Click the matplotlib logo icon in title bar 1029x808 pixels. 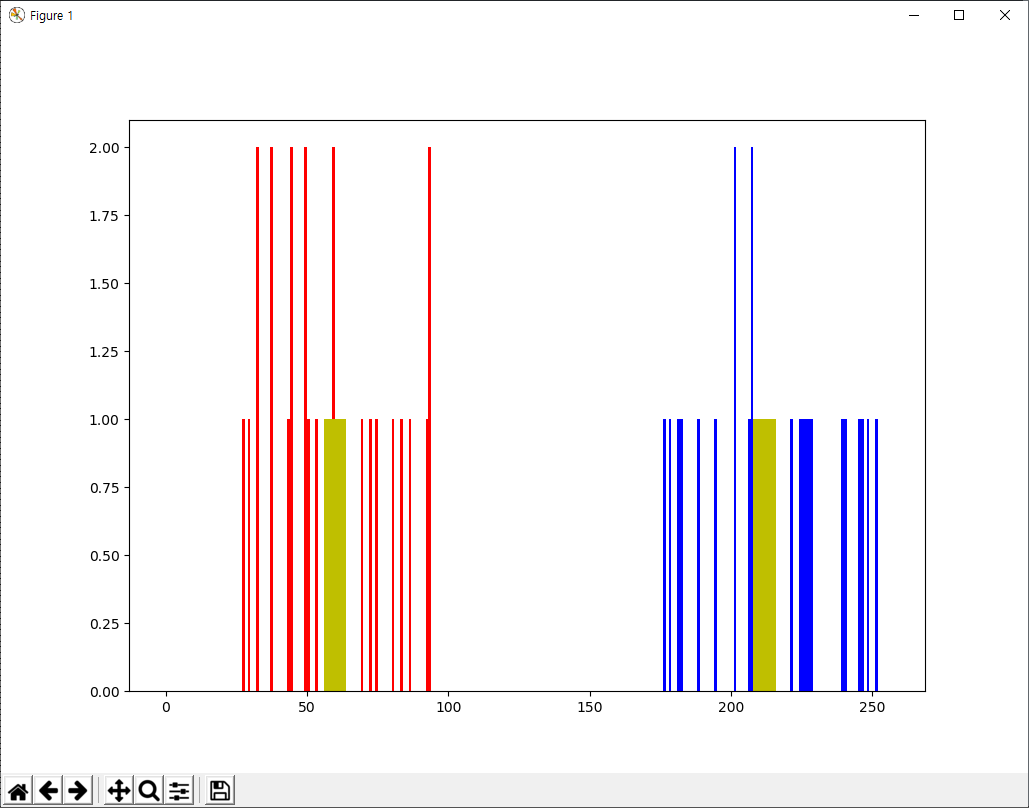pyautogui.click(x=16, y=15)
